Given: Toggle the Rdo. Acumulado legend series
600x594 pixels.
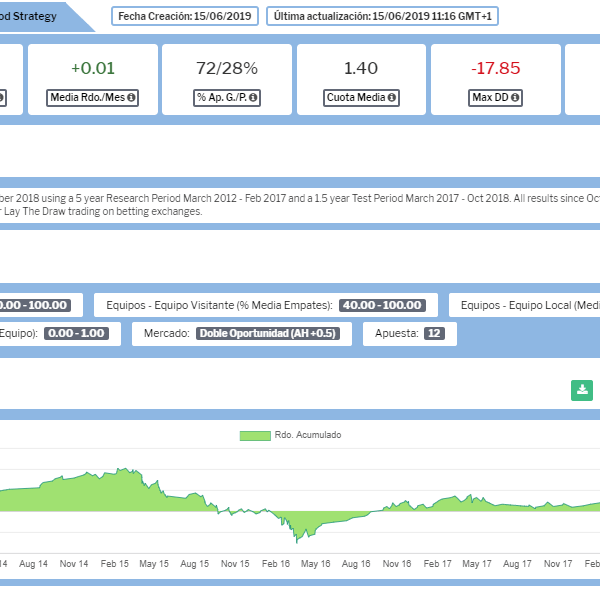Looking at the screenshot, I should [x=307, y=435].
